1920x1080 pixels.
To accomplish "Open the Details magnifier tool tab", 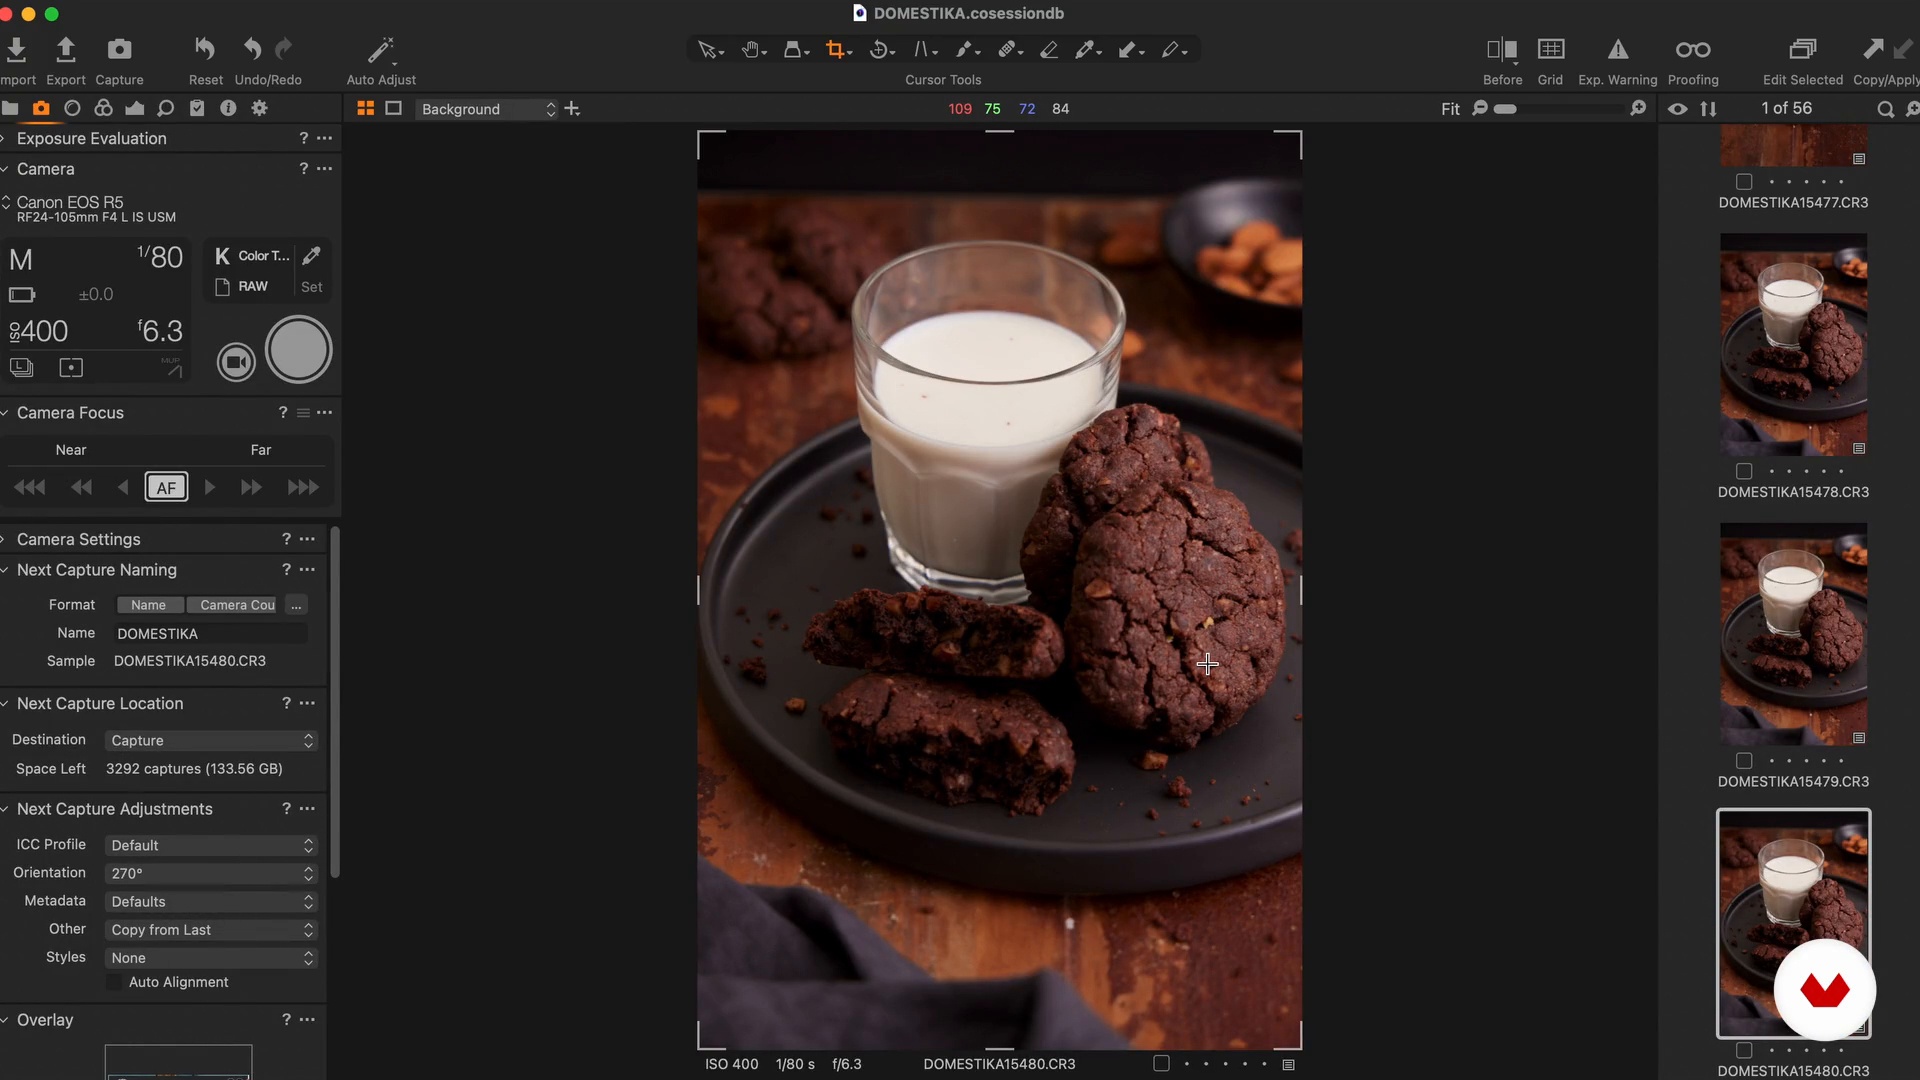I will (x=166, y=108).
